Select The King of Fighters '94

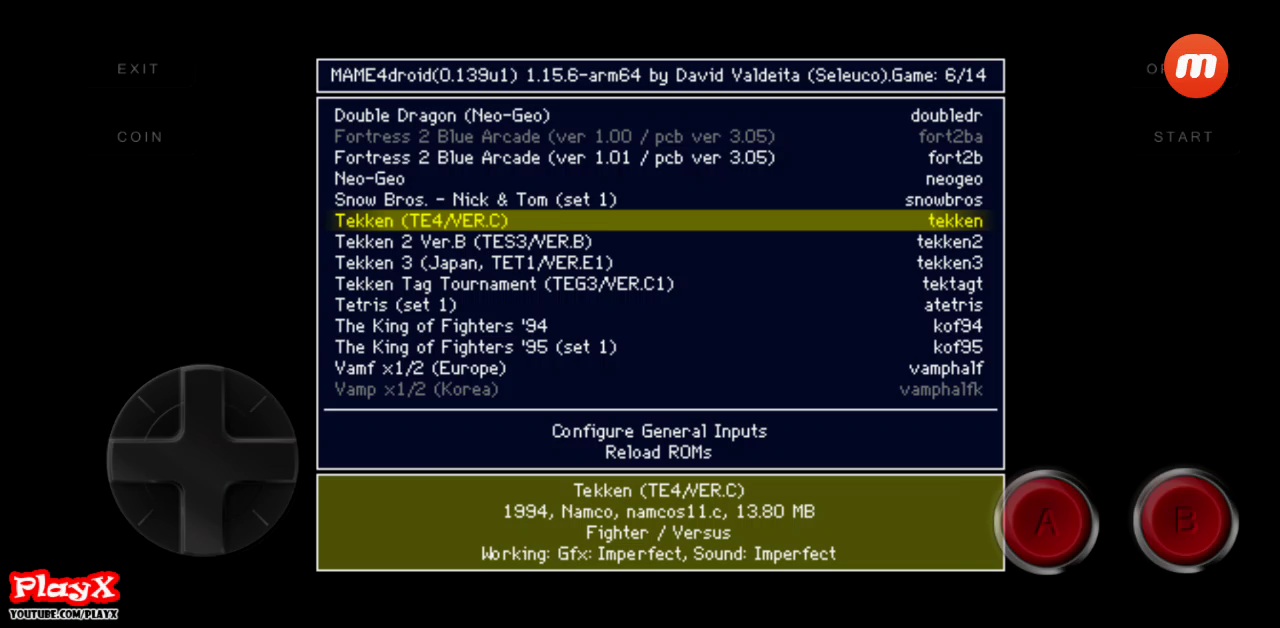(660, 326)
